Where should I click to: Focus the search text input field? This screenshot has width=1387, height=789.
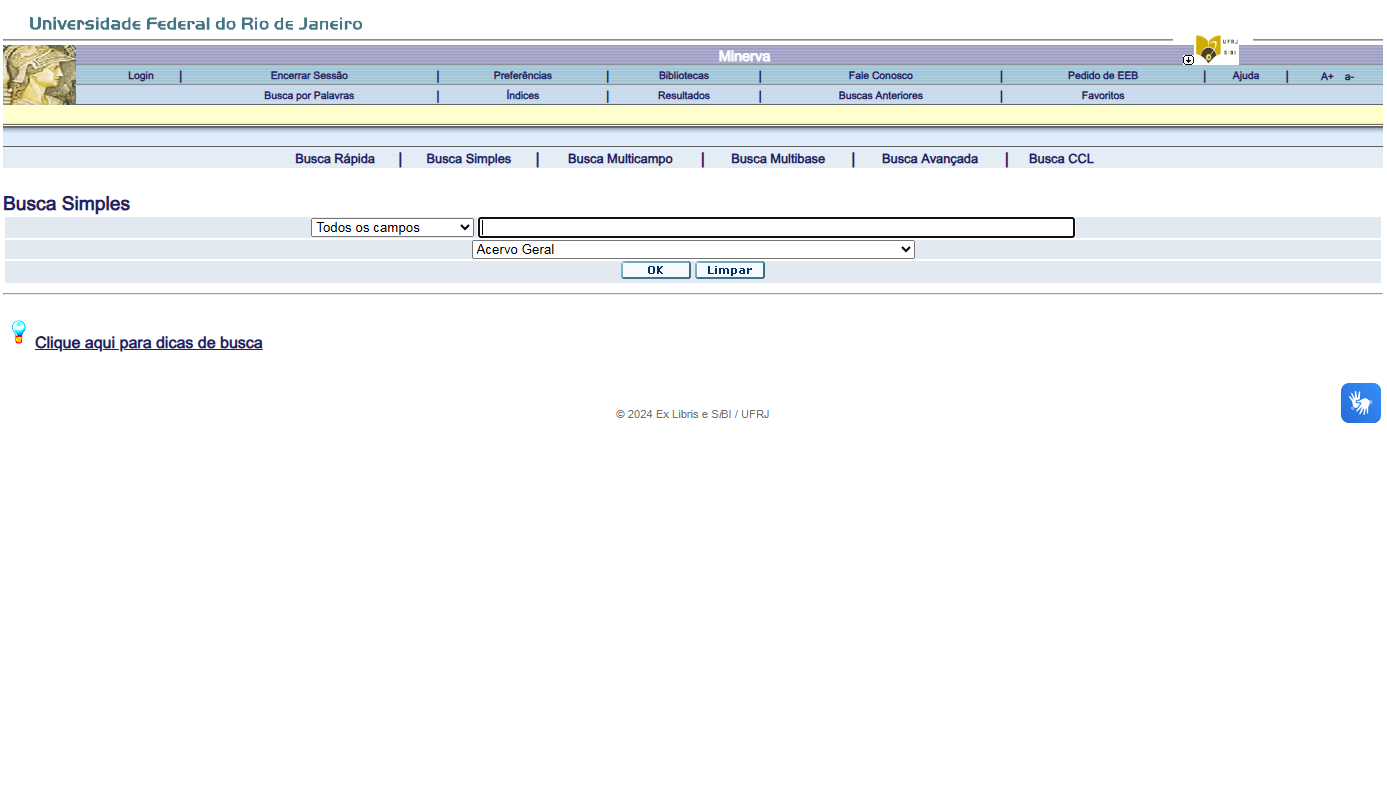(776, 228)
